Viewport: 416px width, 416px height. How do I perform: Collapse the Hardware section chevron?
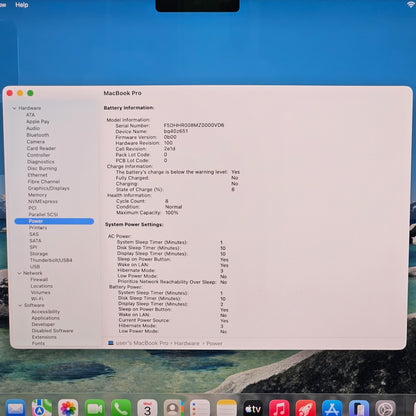(x=14, y=108)
